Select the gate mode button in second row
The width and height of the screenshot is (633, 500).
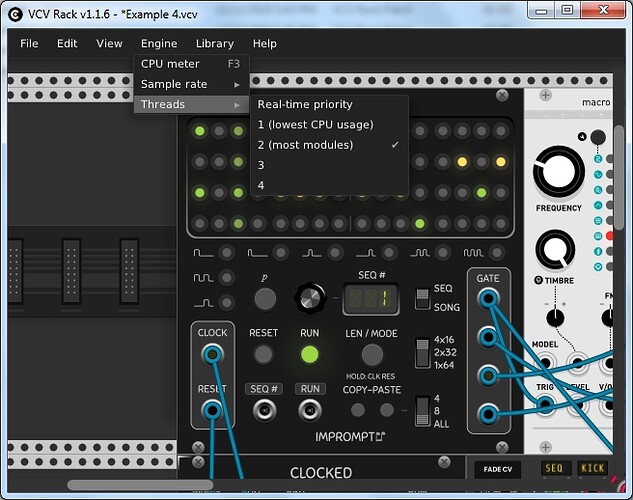pyautogui.click(x=226, y=278)
